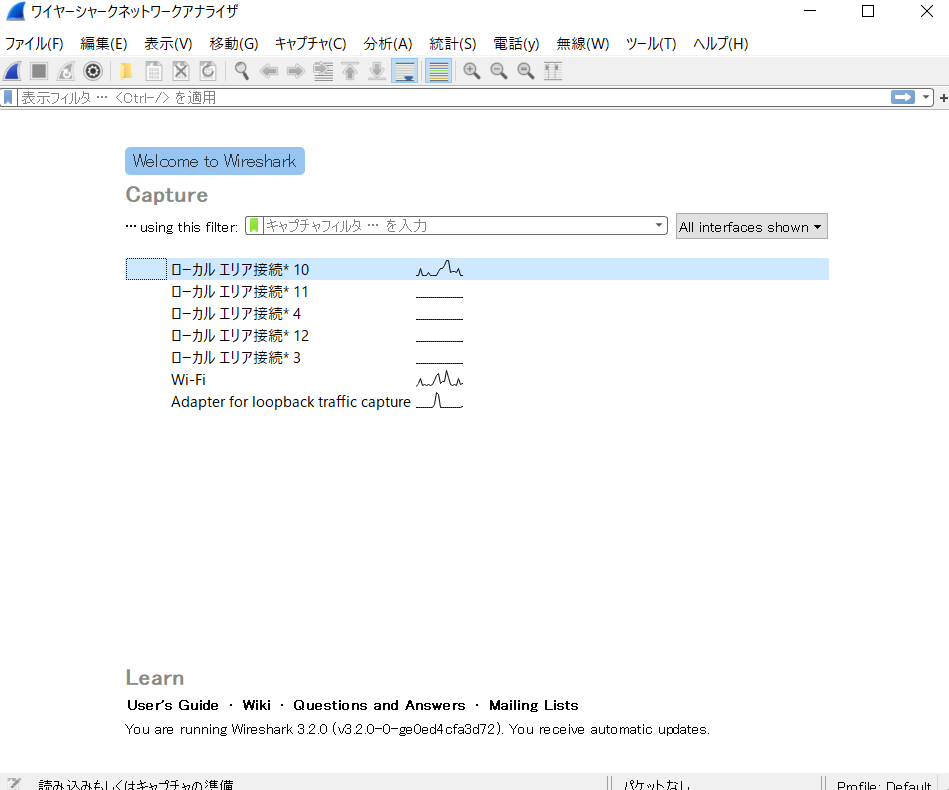Image resolution: width=949 pixels, height=790 pixels.
Task: Open the 表示(V) menu
Action: coord(168,44)
